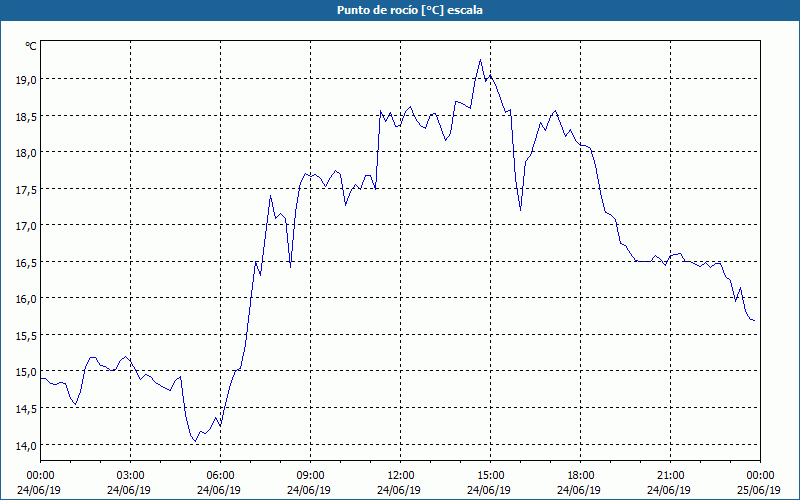Select the '19,0' y-axis tick label
800x500 pixels.
[x=28, y=80]
